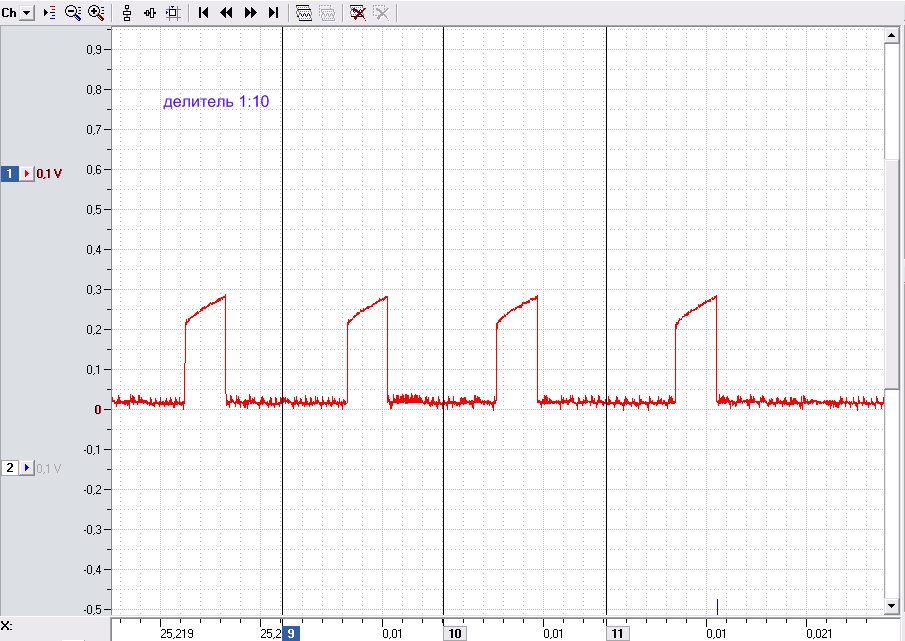
Task: Open the Ch channel dropdown arrow
Action: pyautogui.click(x=27, y=13)
